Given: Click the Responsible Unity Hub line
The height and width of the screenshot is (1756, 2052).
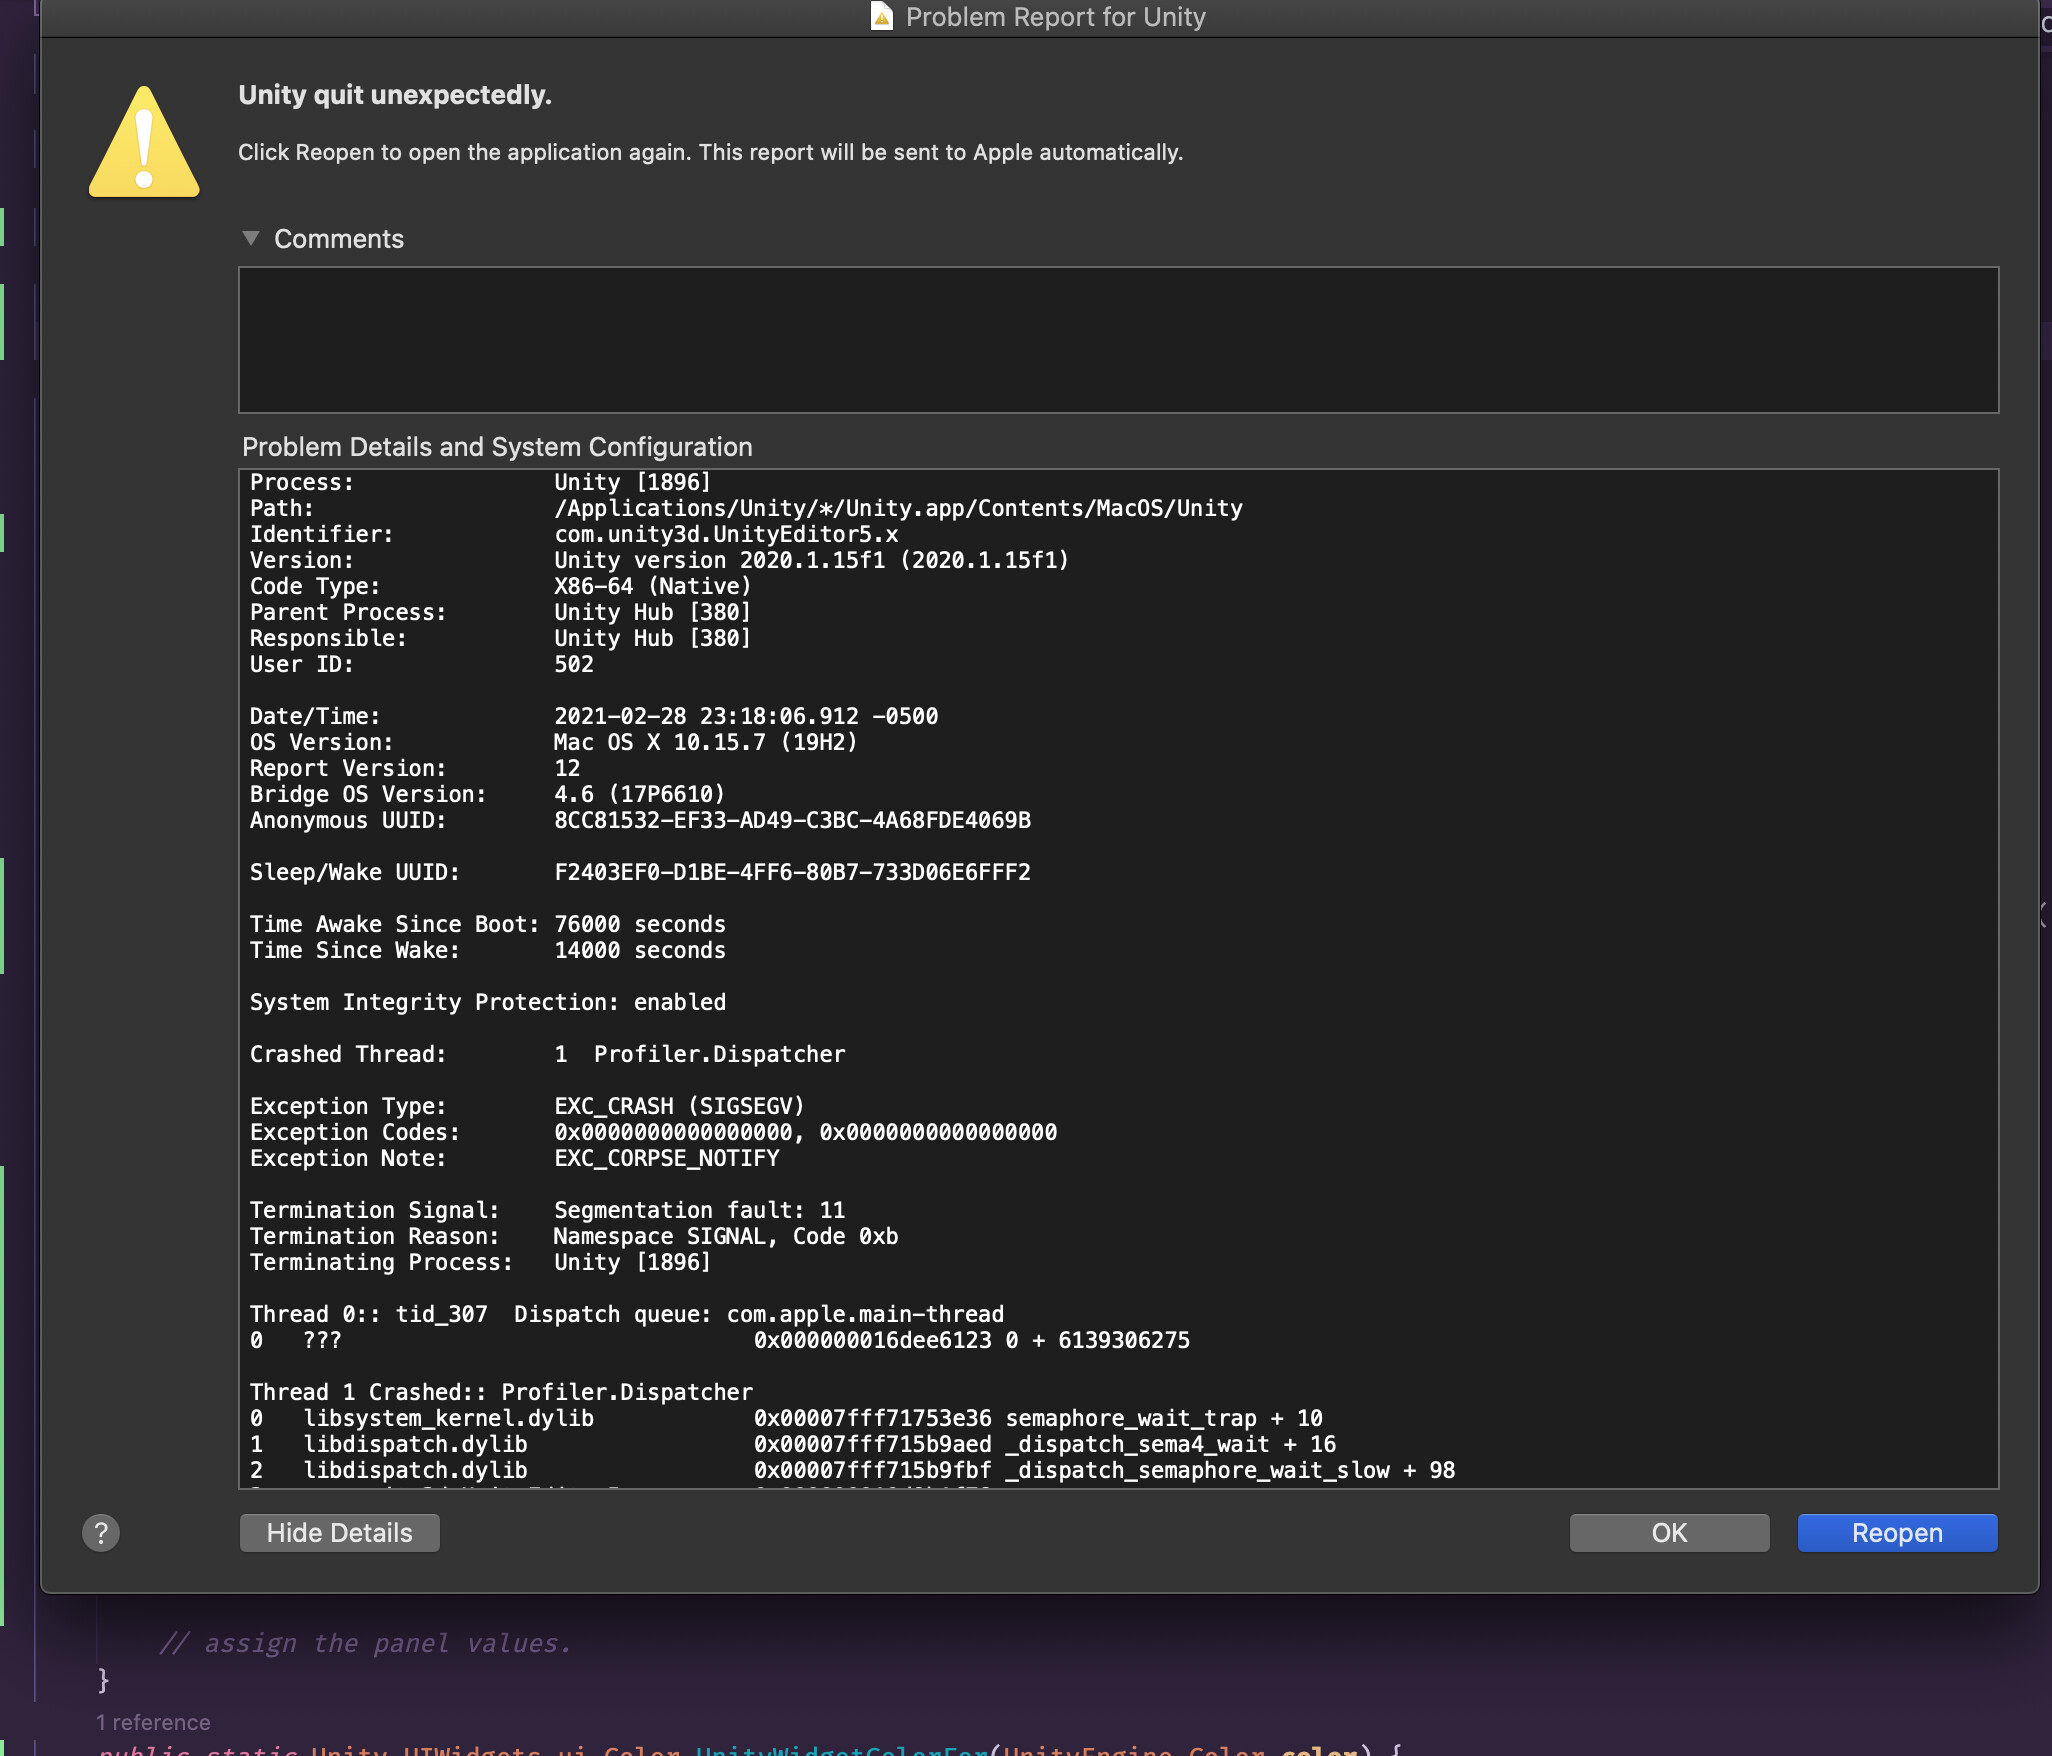Looking at the screenshot, I should pos(500,638).
